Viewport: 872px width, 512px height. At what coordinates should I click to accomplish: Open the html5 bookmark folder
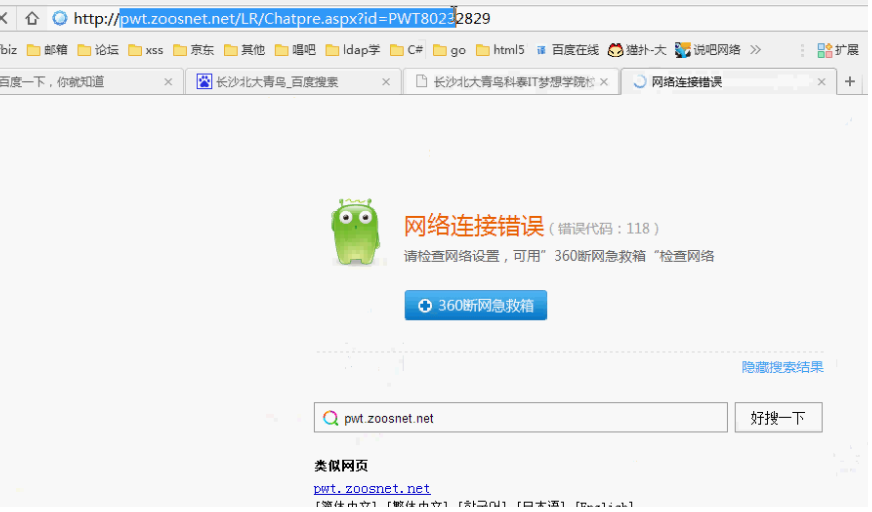(501, 50)
